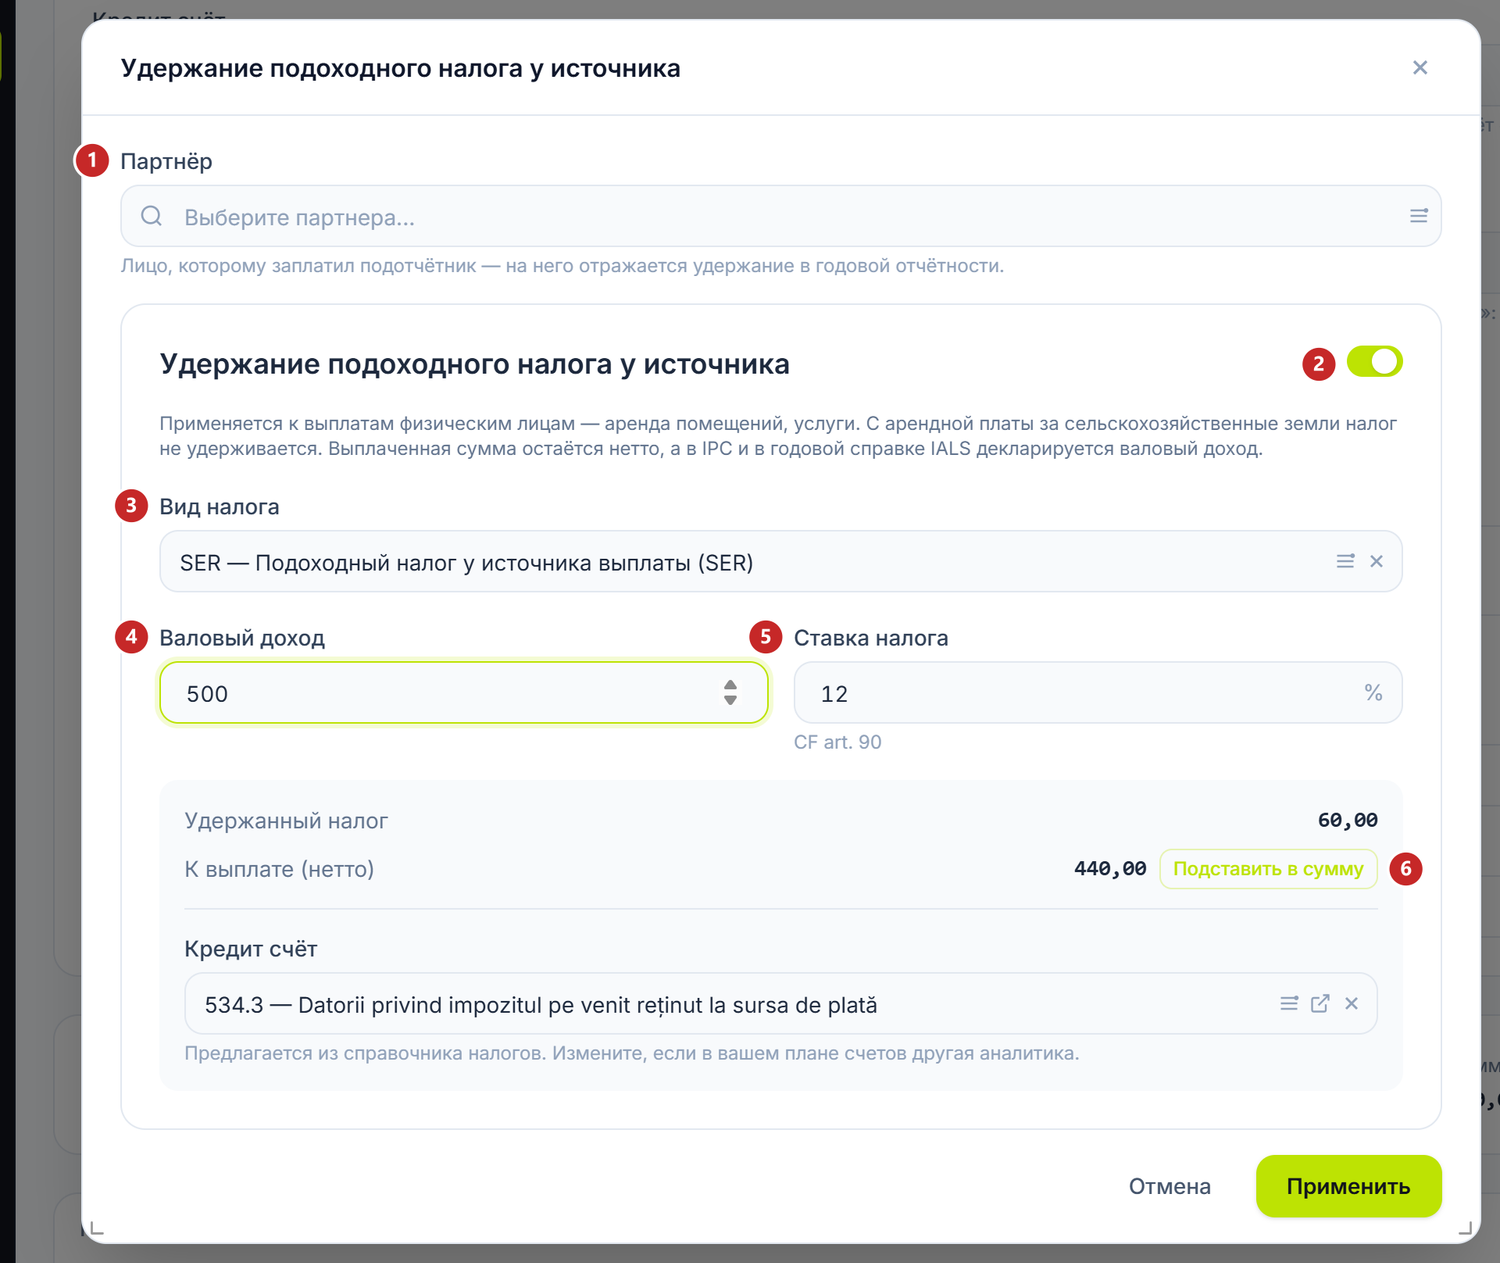Open account 534.3 in external view

click(1320, 1003)
